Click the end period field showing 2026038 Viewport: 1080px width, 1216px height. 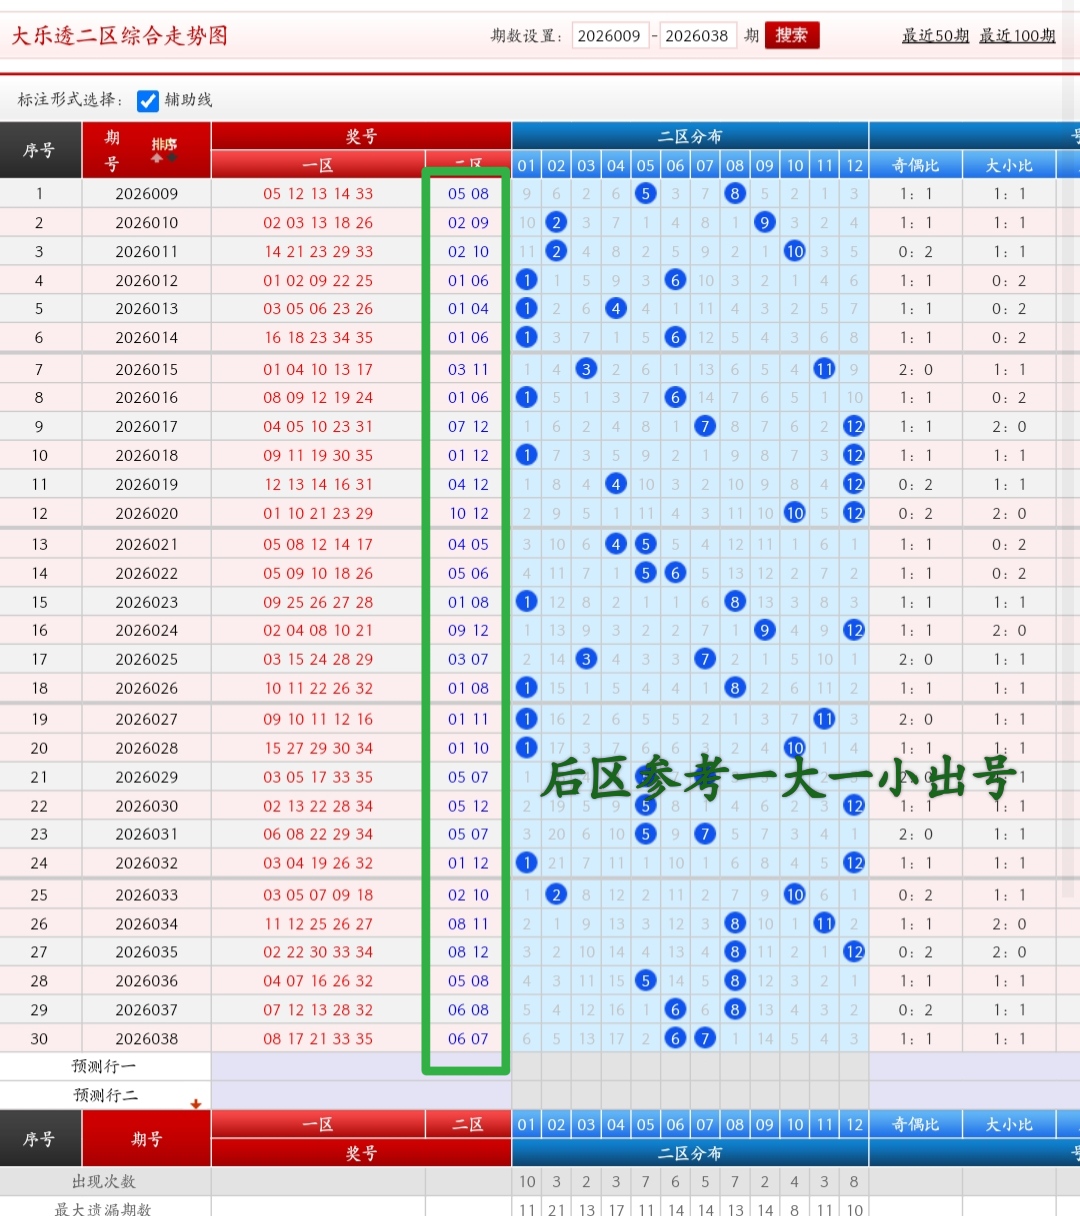[697, 36]
